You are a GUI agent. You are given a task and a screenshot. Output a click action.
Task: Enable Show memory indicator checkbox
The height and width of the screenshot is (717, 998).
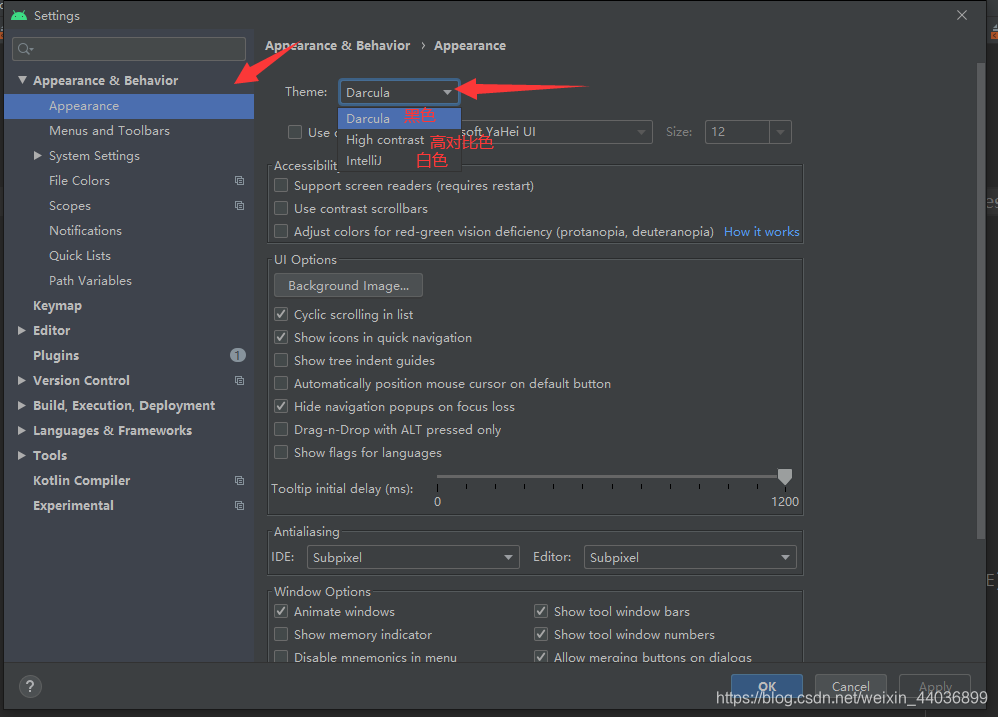tap(281, 634)
